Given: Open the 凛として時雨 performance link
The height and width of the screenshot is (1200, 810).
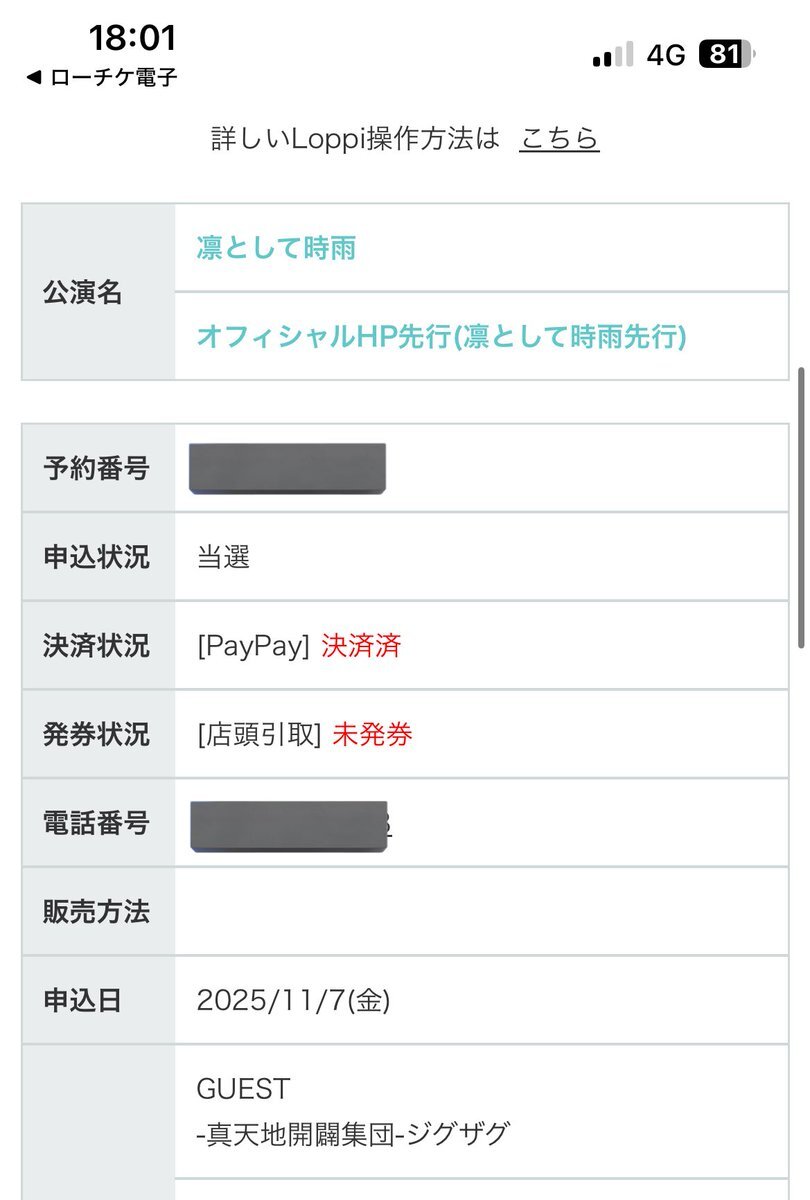Looking at the screenshot, I should pyautogui.click(x=276, y=248).
